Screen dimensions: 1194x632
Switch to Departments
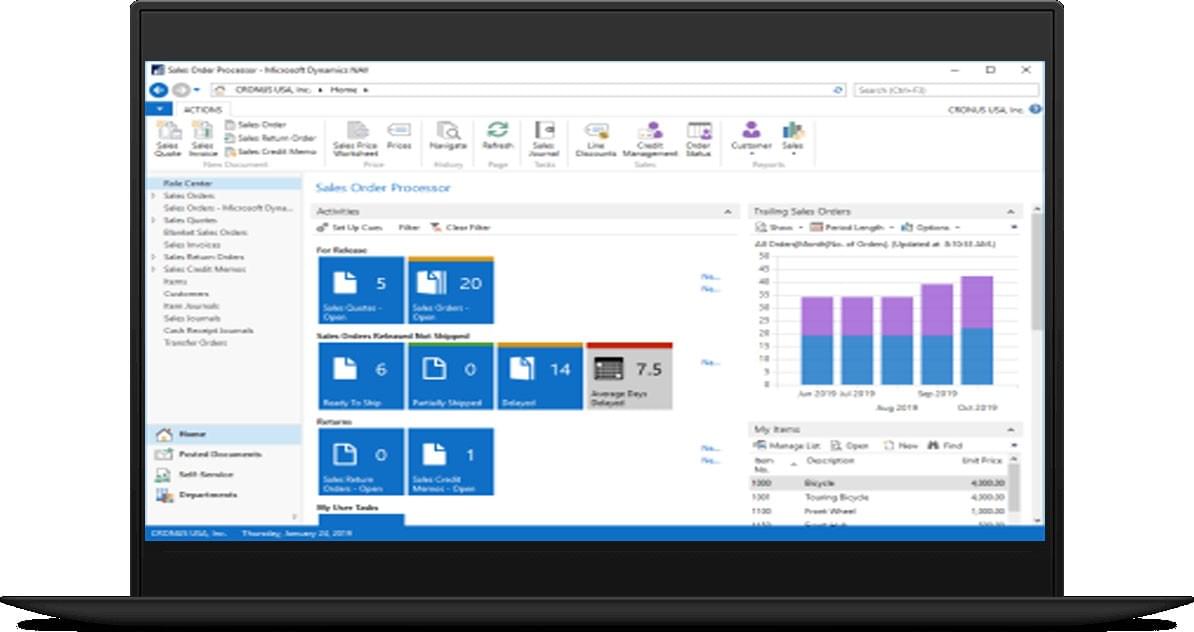click(x=224, y=495)
